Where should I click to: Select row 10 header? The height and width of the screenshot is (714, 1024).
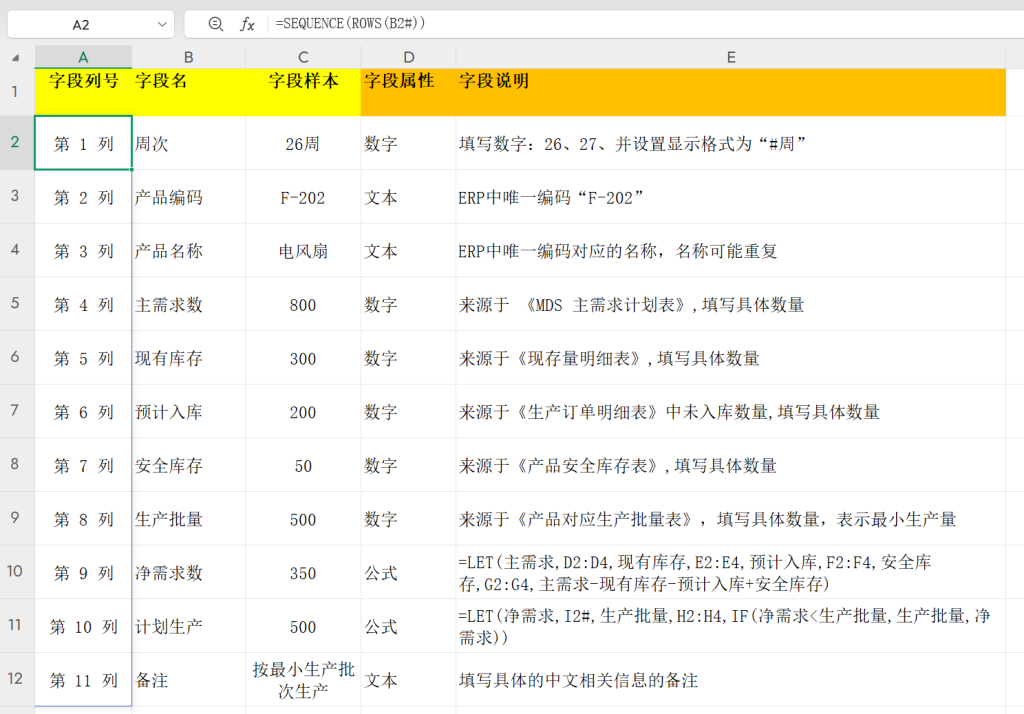click(x=15, y=572)
